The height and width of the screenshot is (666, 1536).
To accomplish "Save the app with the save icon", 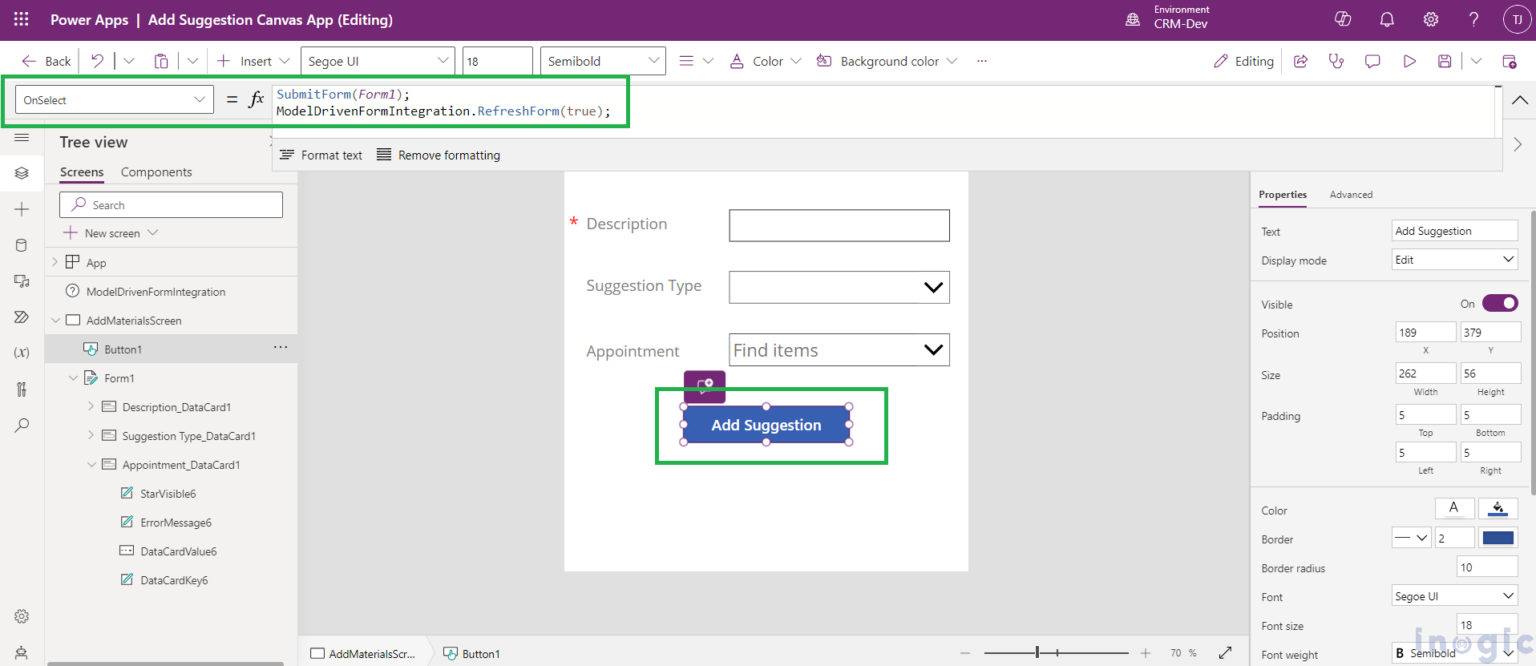I will (1444, 61).
